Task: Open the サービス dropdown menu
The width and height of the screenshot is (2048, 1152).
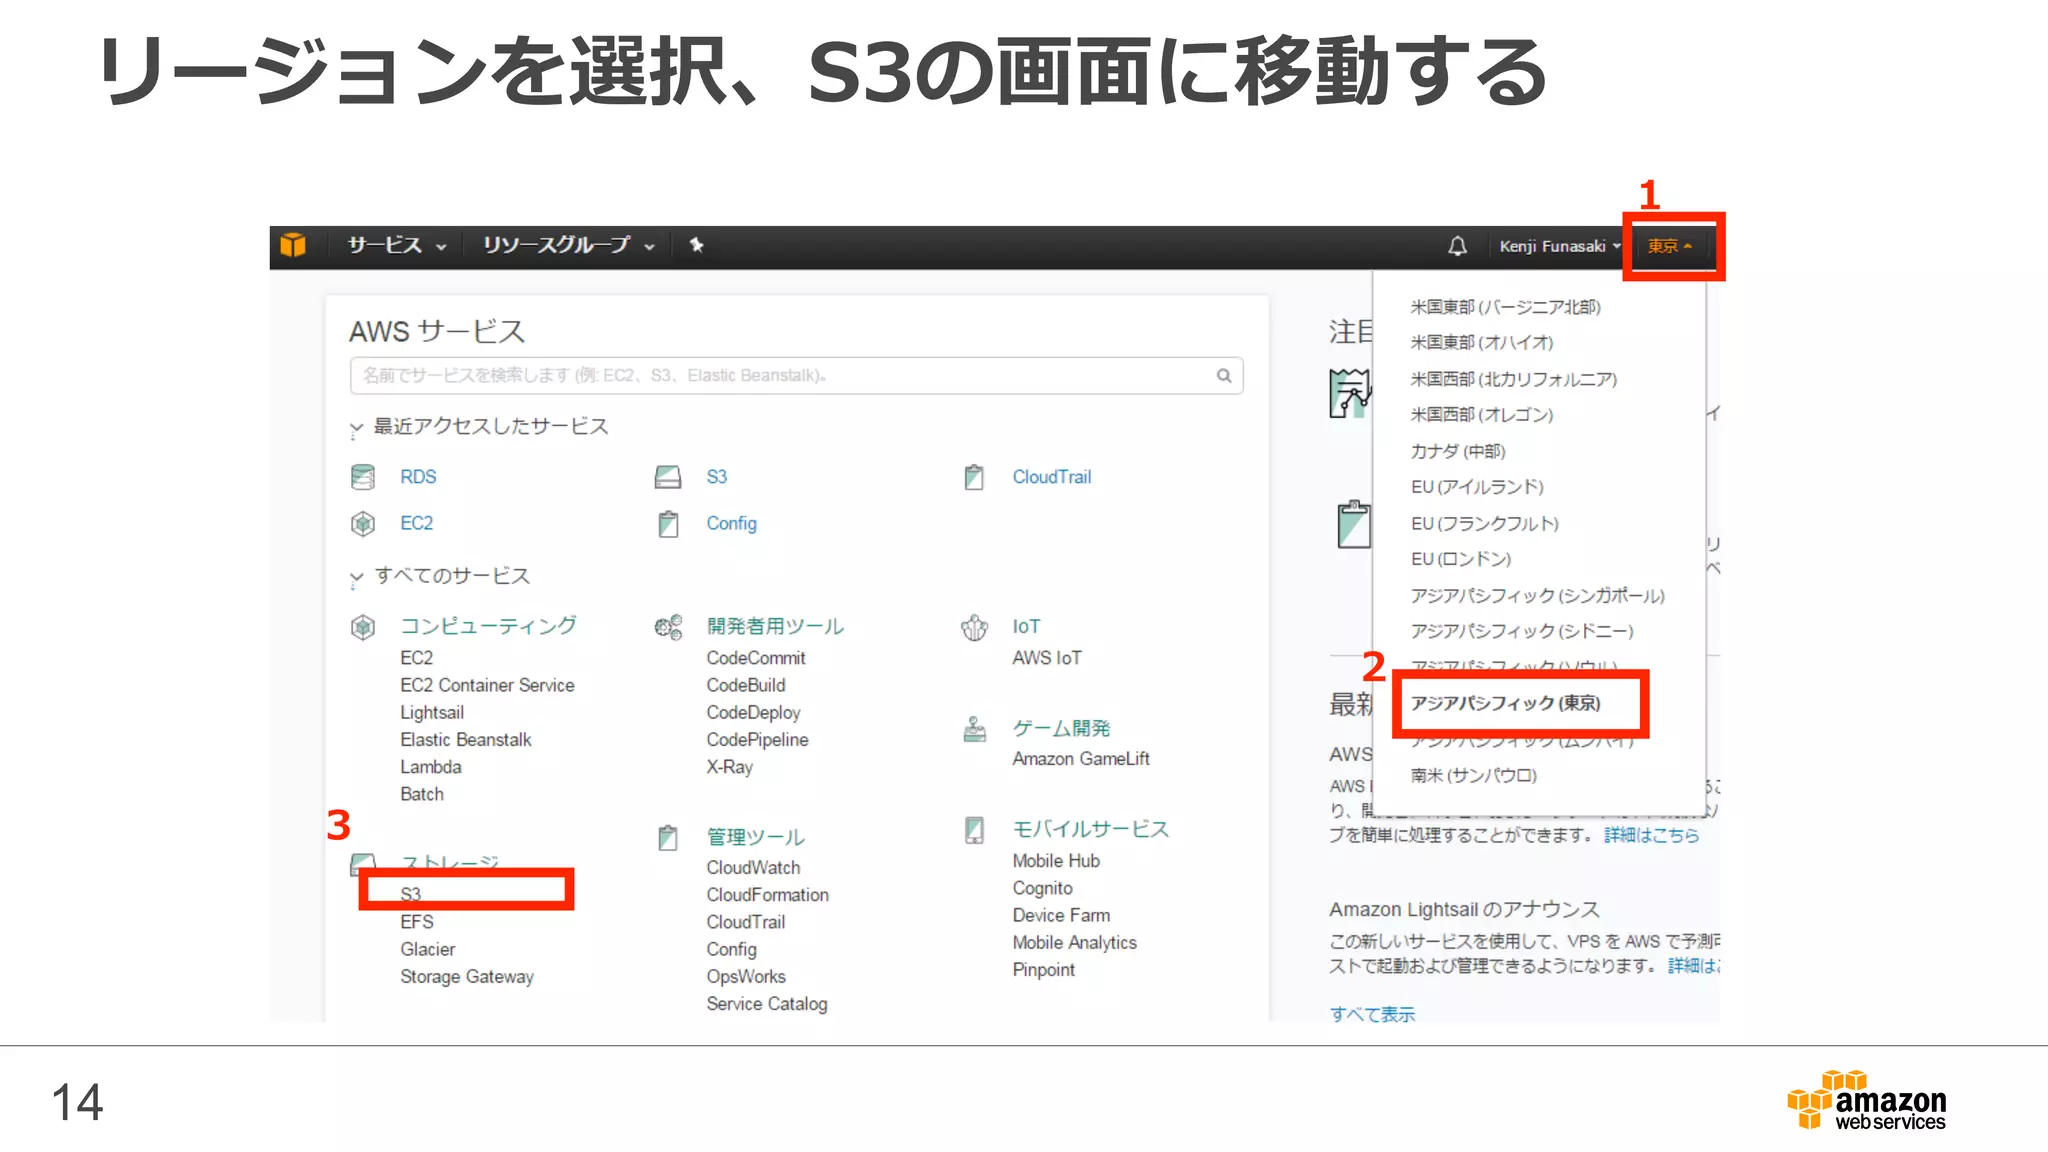Action: coord(396,246)
